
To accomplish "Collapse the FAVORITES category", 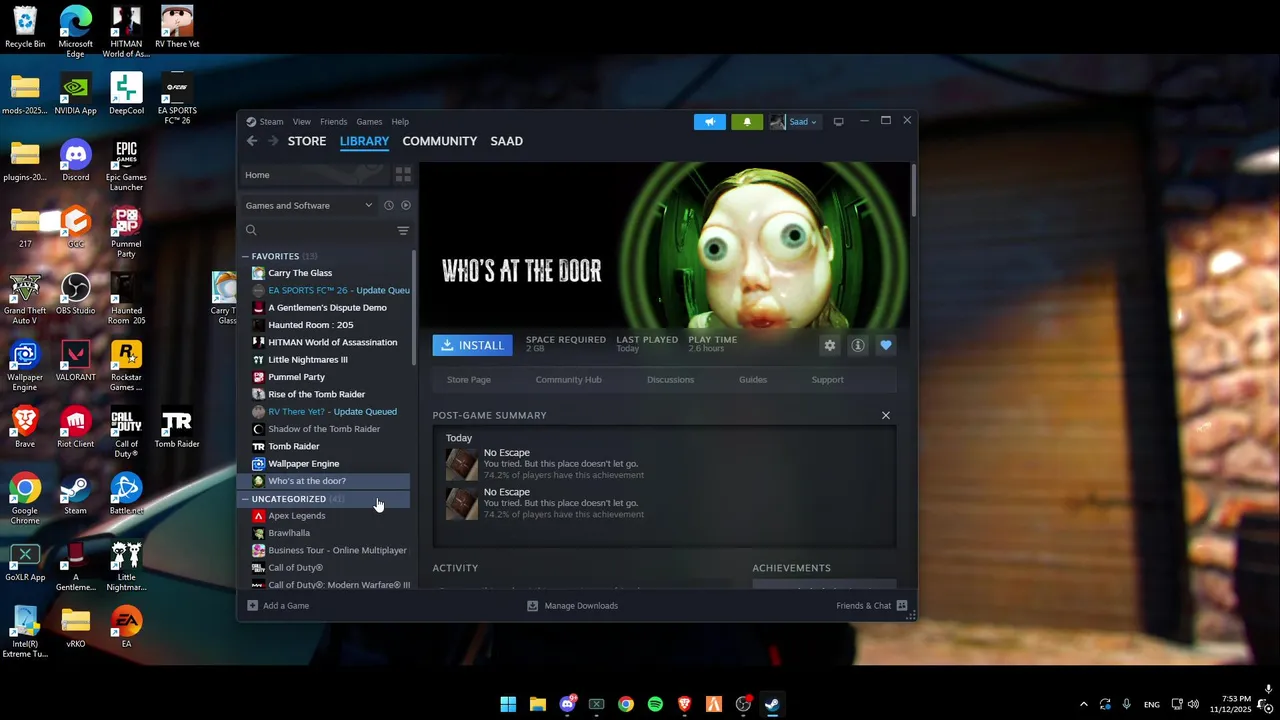I will pos(245,256).
